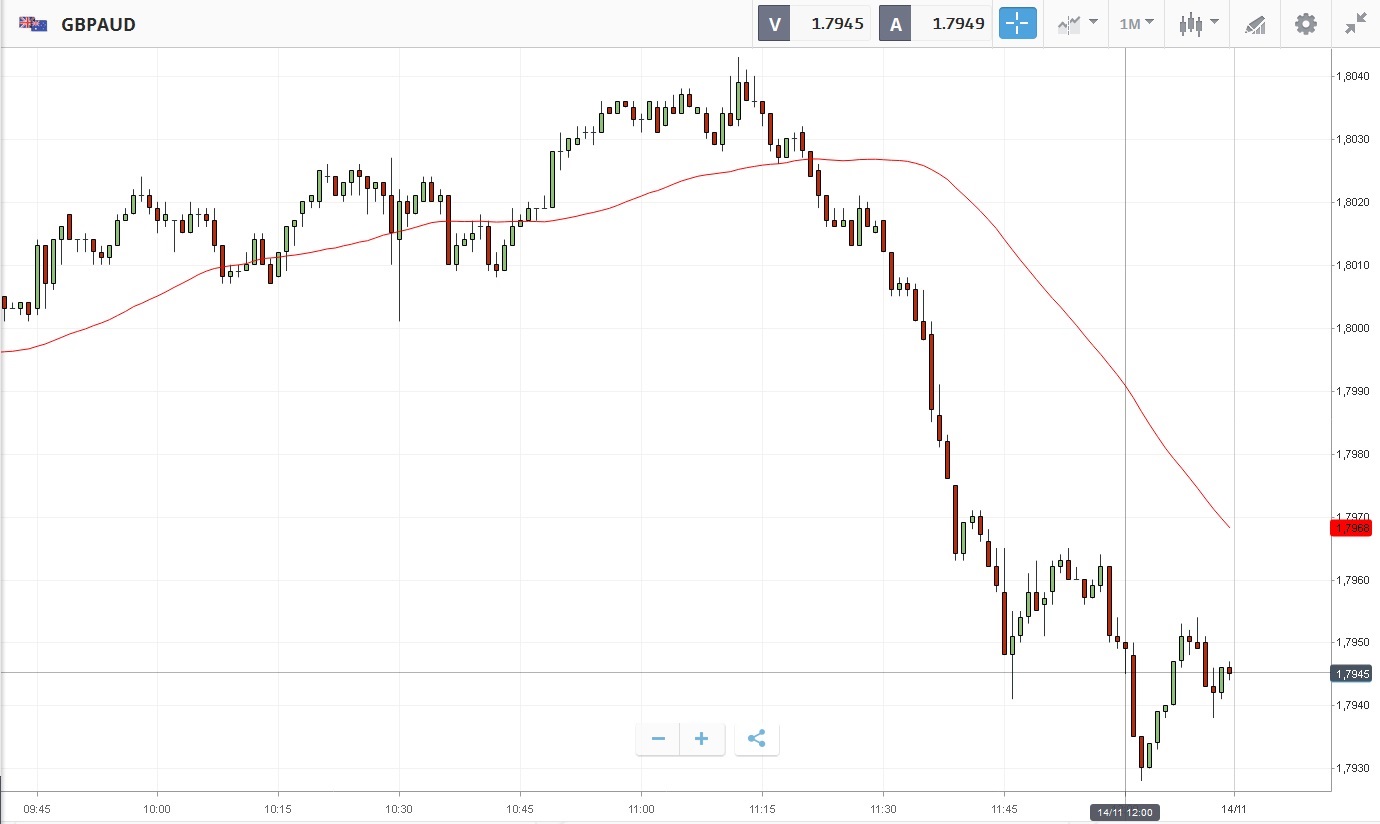Zoom in the chart with plus
Image resolution: width=1380 pixels, height=824 pixels.
(702, 739)
